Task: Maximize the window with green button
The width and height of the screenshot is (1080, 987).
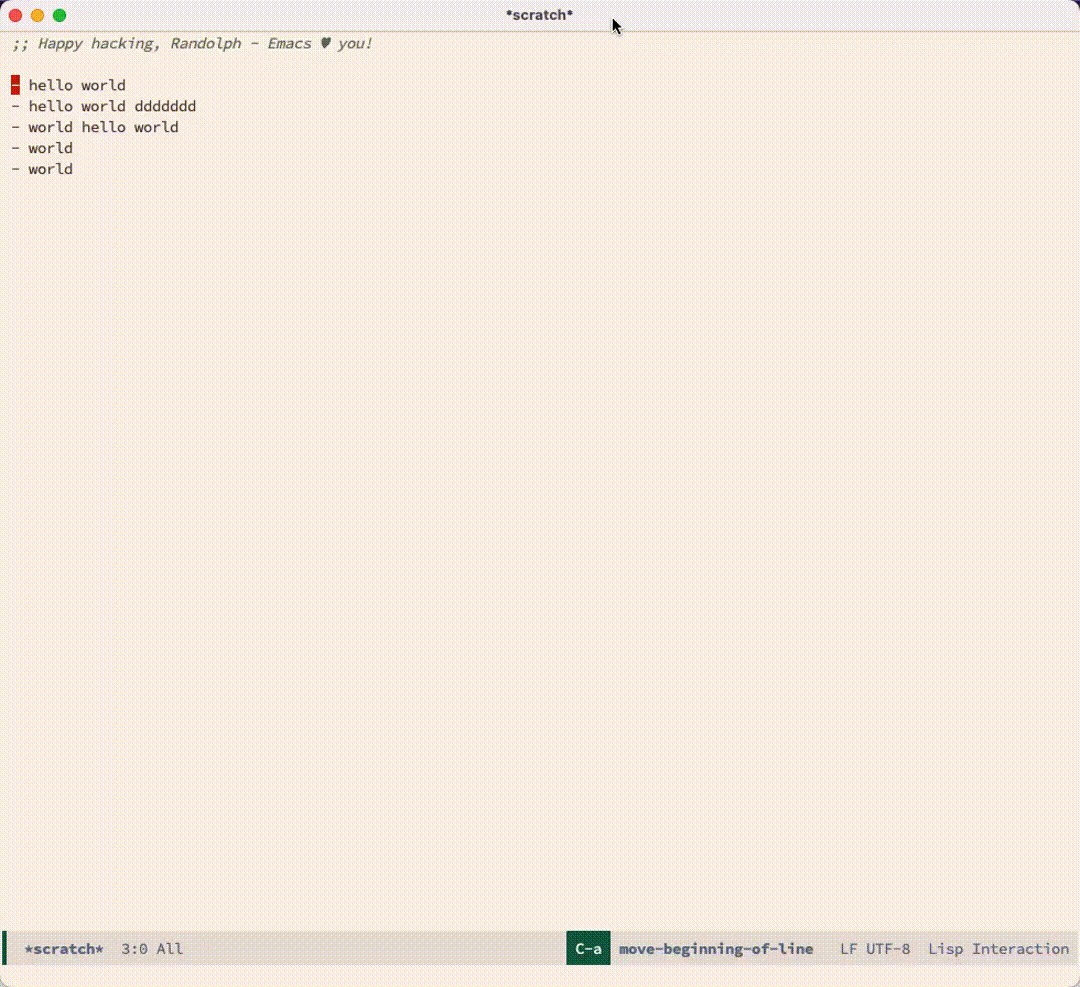Action: tap(60, 15)
